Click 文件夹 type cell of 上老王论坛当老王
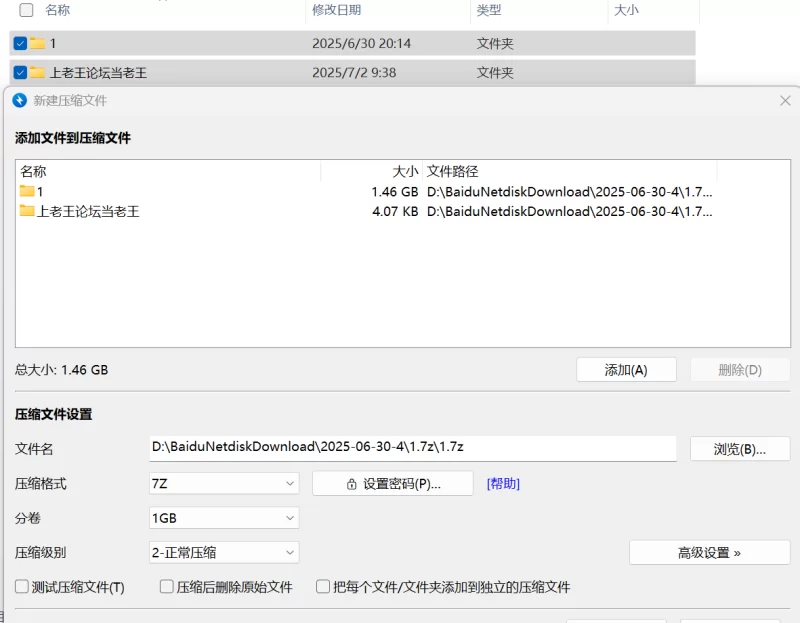800x623 pixels. [x=495, y=72]
